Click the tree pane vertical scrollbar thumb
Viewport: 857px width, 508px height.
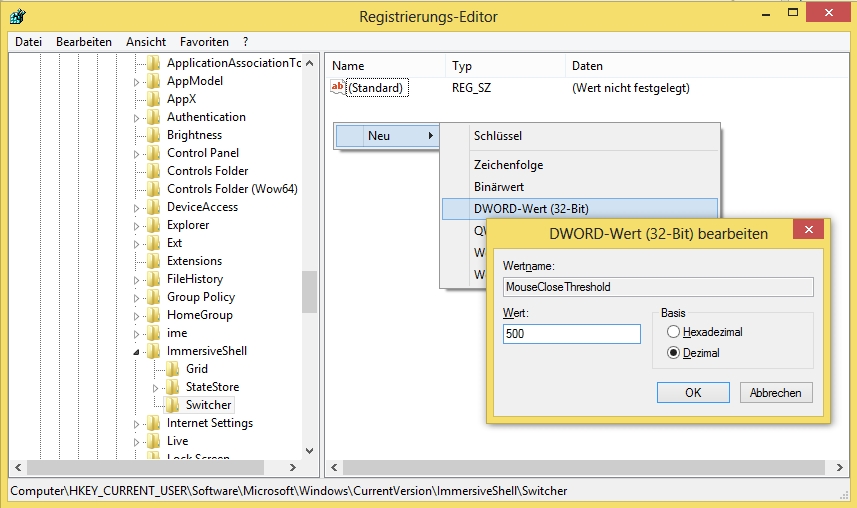pyautogui.click(x=309, y=292)
